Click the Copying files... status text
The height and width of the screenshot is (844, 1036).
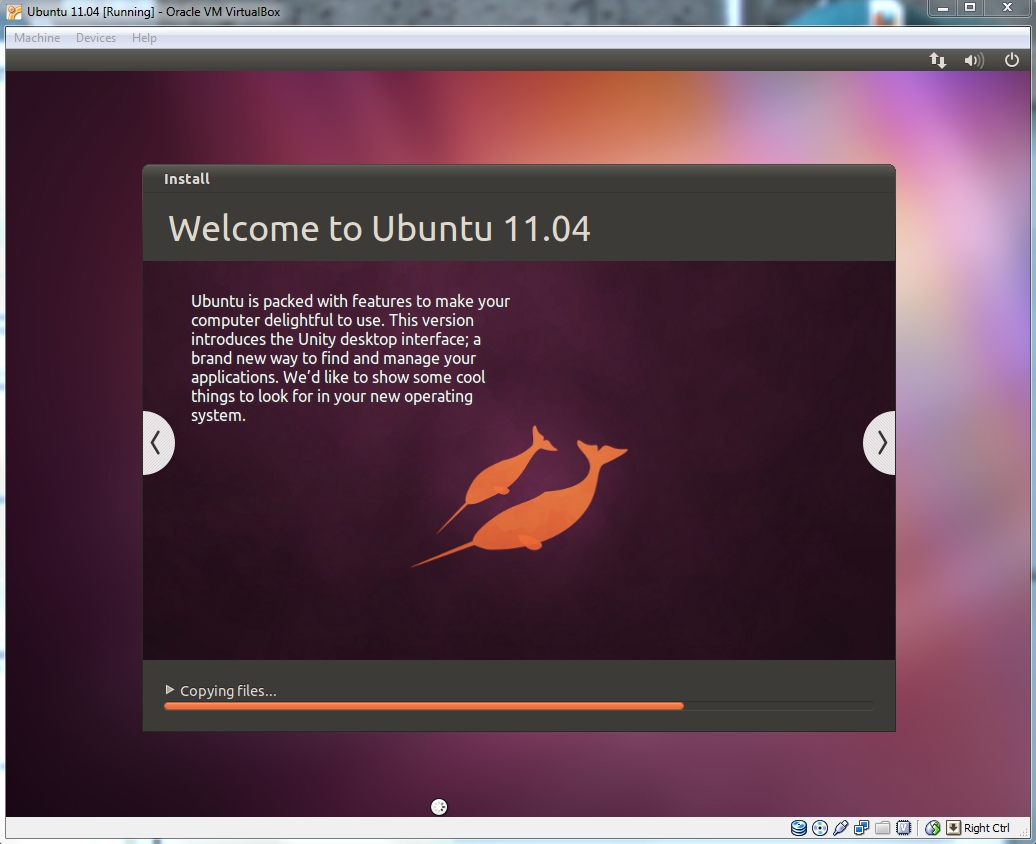coord(228,691)
